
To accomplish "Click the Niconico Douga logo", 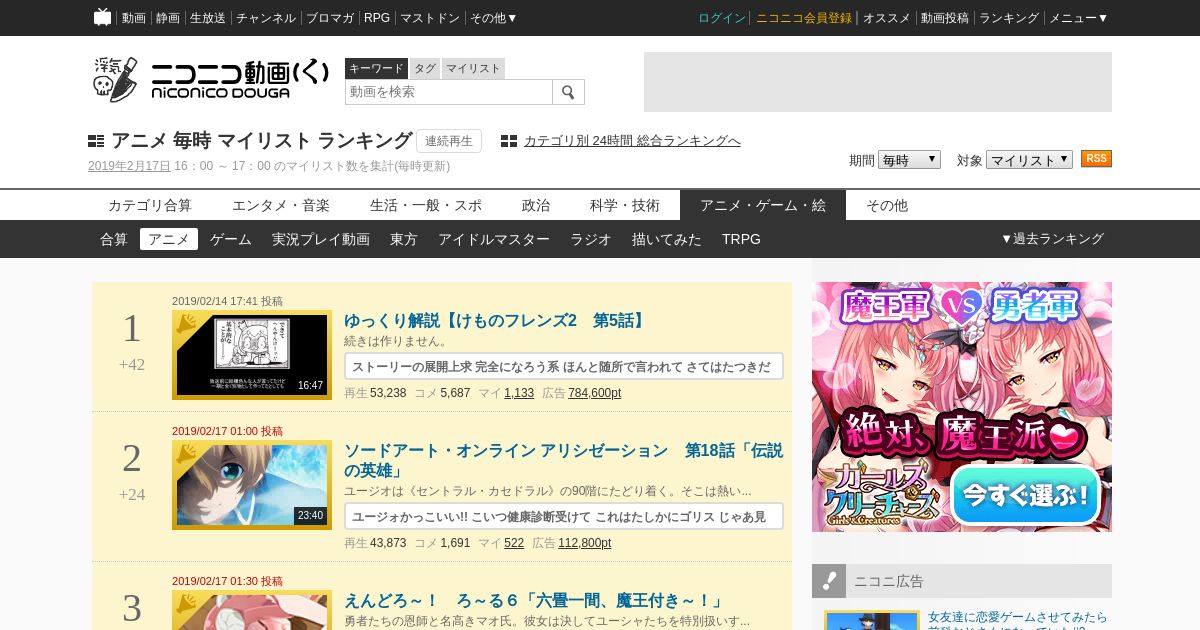I will 210,79.
